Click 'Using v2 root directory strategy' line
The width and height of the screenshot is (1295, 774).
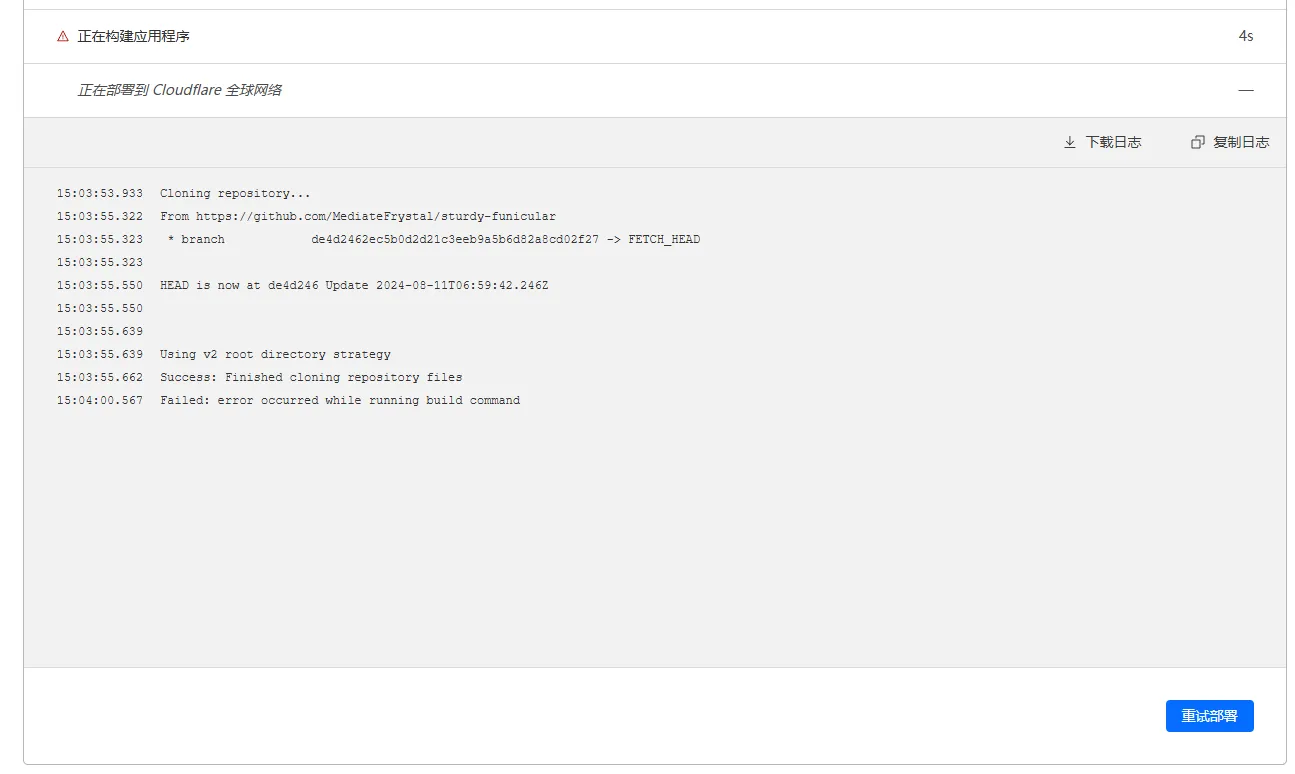point(275,354)
